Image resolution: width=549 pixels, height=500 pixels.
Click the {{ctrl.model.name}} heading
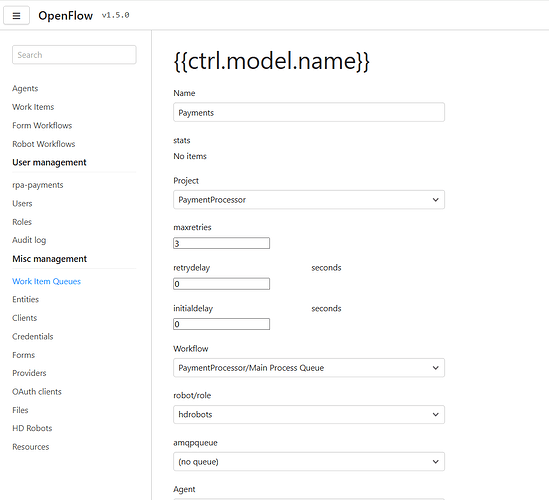coord(271,62)
